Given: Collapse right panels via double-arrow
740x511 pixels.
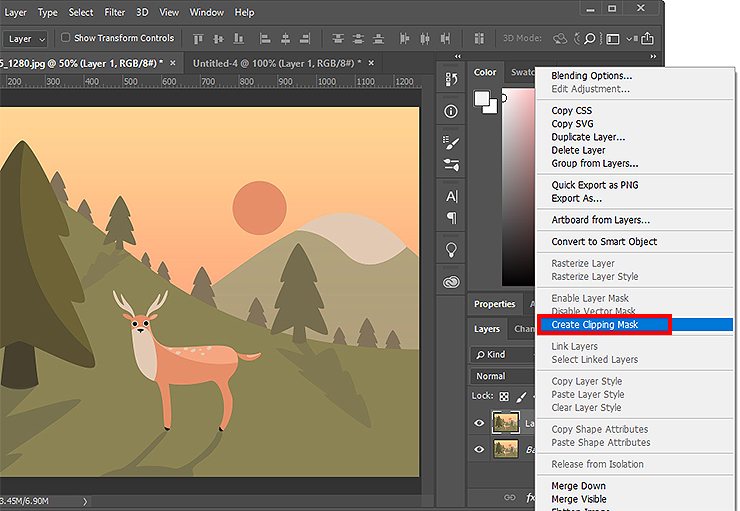Looking at the screenshot, I should point(653,56).
